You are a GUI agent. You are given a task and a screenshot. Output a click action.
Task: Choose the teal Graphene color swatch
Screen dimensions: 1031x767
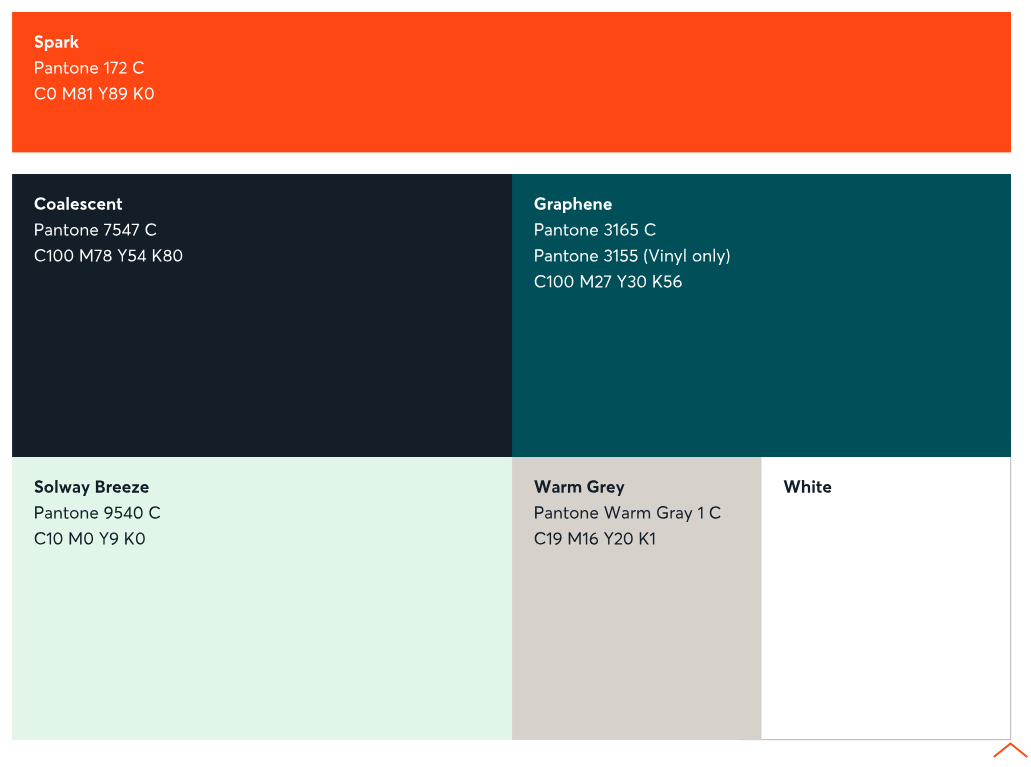coord(760,370)
